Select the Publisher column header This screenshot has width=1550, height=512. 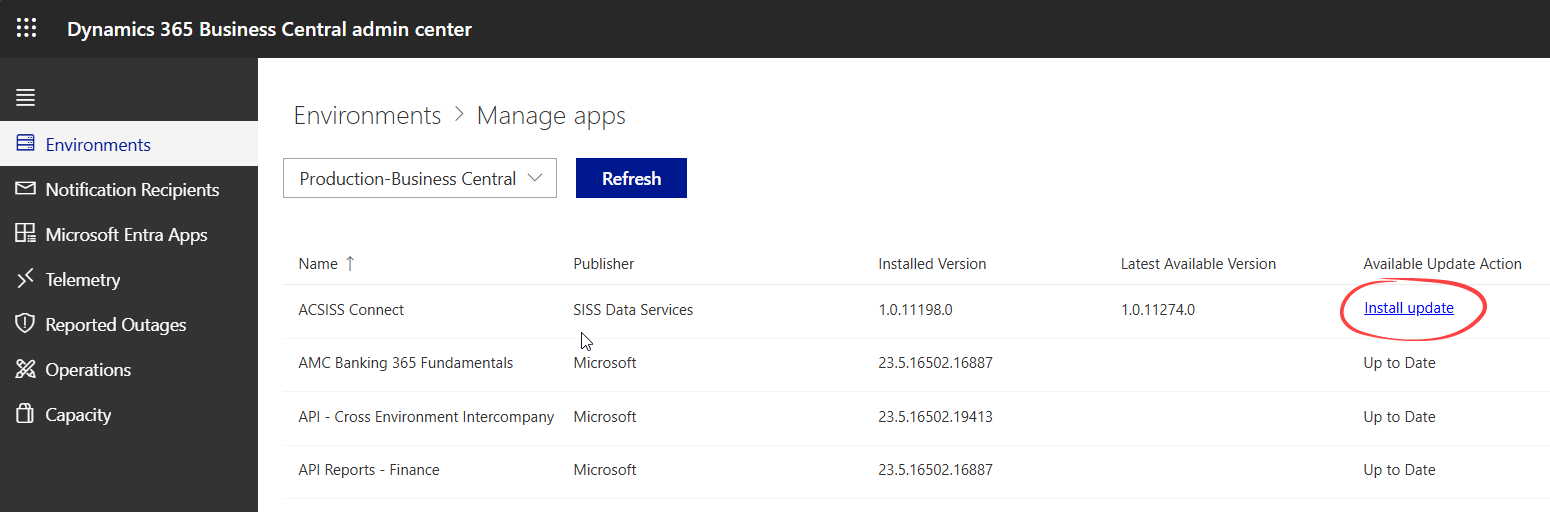[603, 264]
